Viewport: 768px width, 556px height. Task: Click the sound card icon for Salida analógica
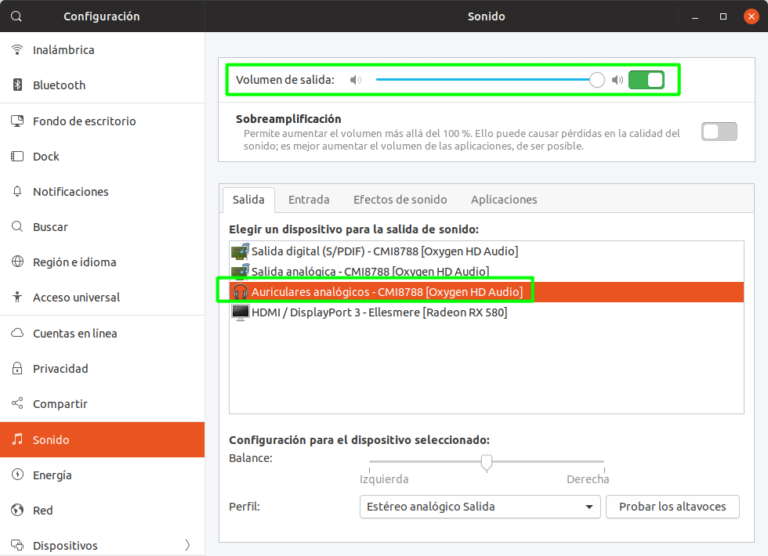240,271
